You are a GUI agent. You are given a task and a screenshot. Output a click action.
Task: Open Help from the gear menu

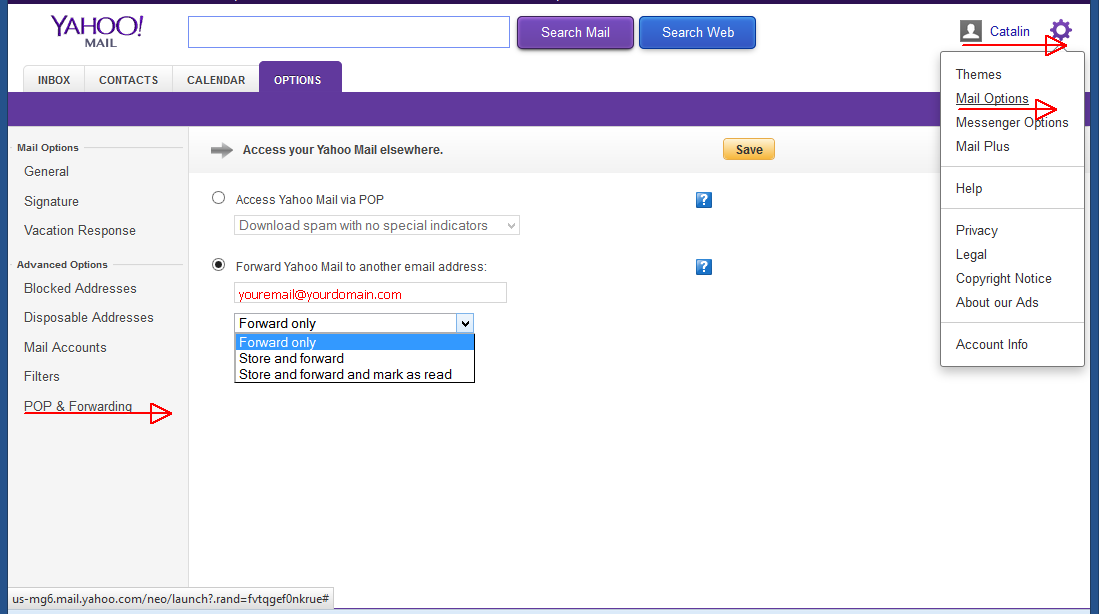click(x=969, y=189)
